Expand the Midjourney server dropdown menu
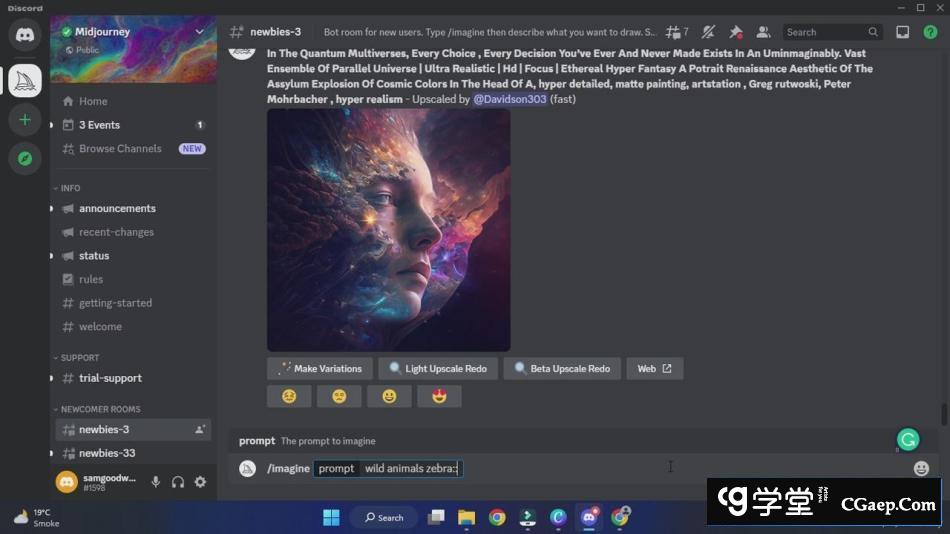The image size is (950, 534). [199, 32]
